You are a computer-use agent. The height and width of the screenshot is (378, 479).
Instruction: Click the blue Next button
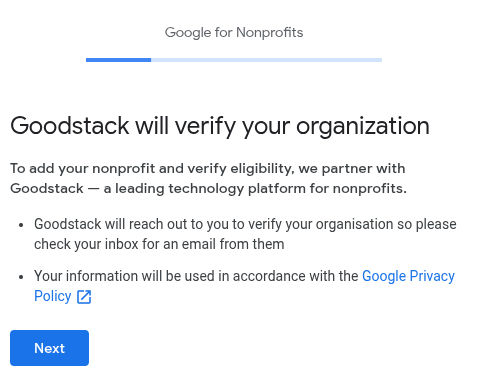click(49, 348)
